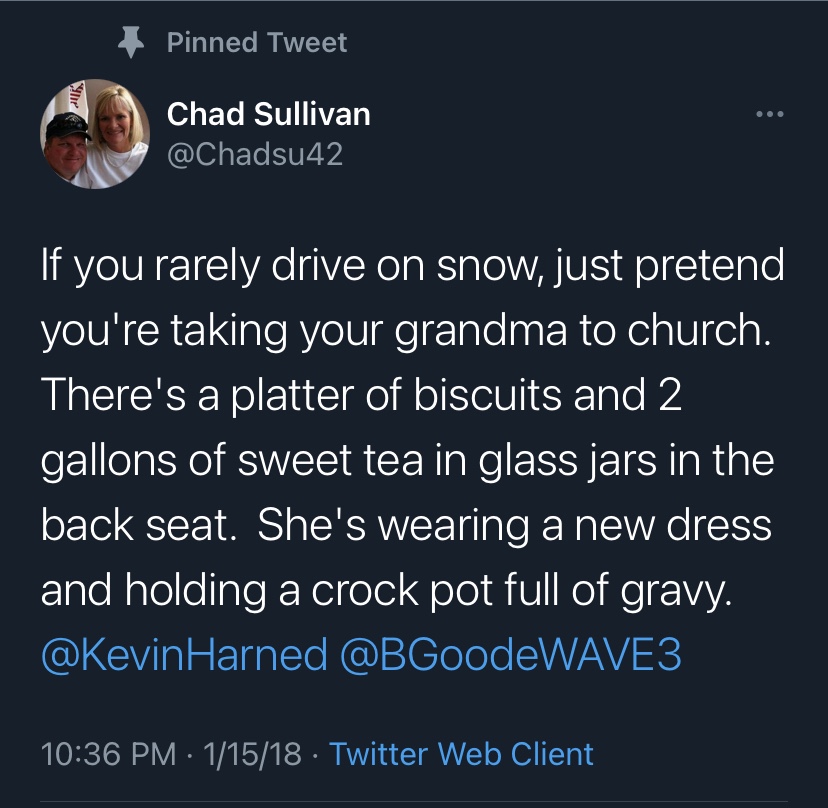Open Chad Sullivan's profile photo
Screen dimensions: 828x808
95,134
